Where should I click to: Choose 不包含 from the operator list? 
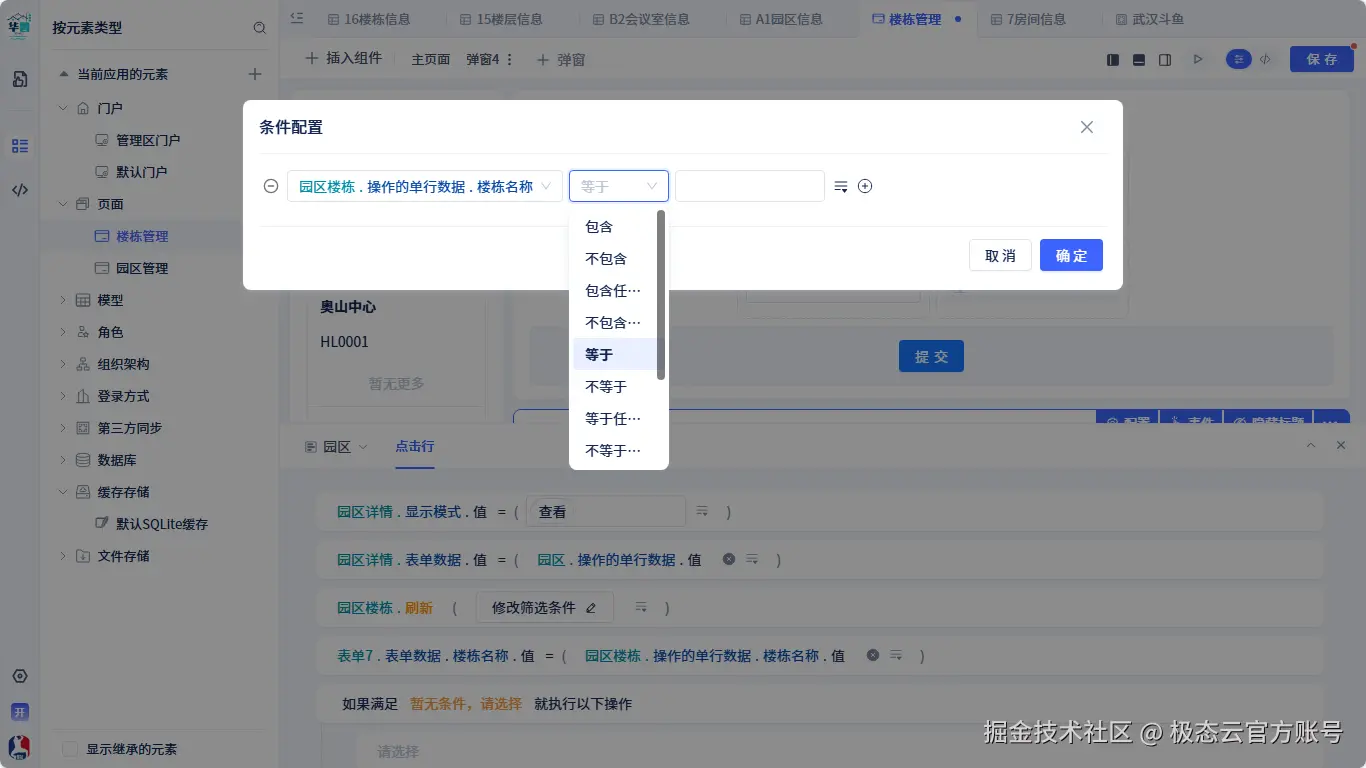pos(614,259)
